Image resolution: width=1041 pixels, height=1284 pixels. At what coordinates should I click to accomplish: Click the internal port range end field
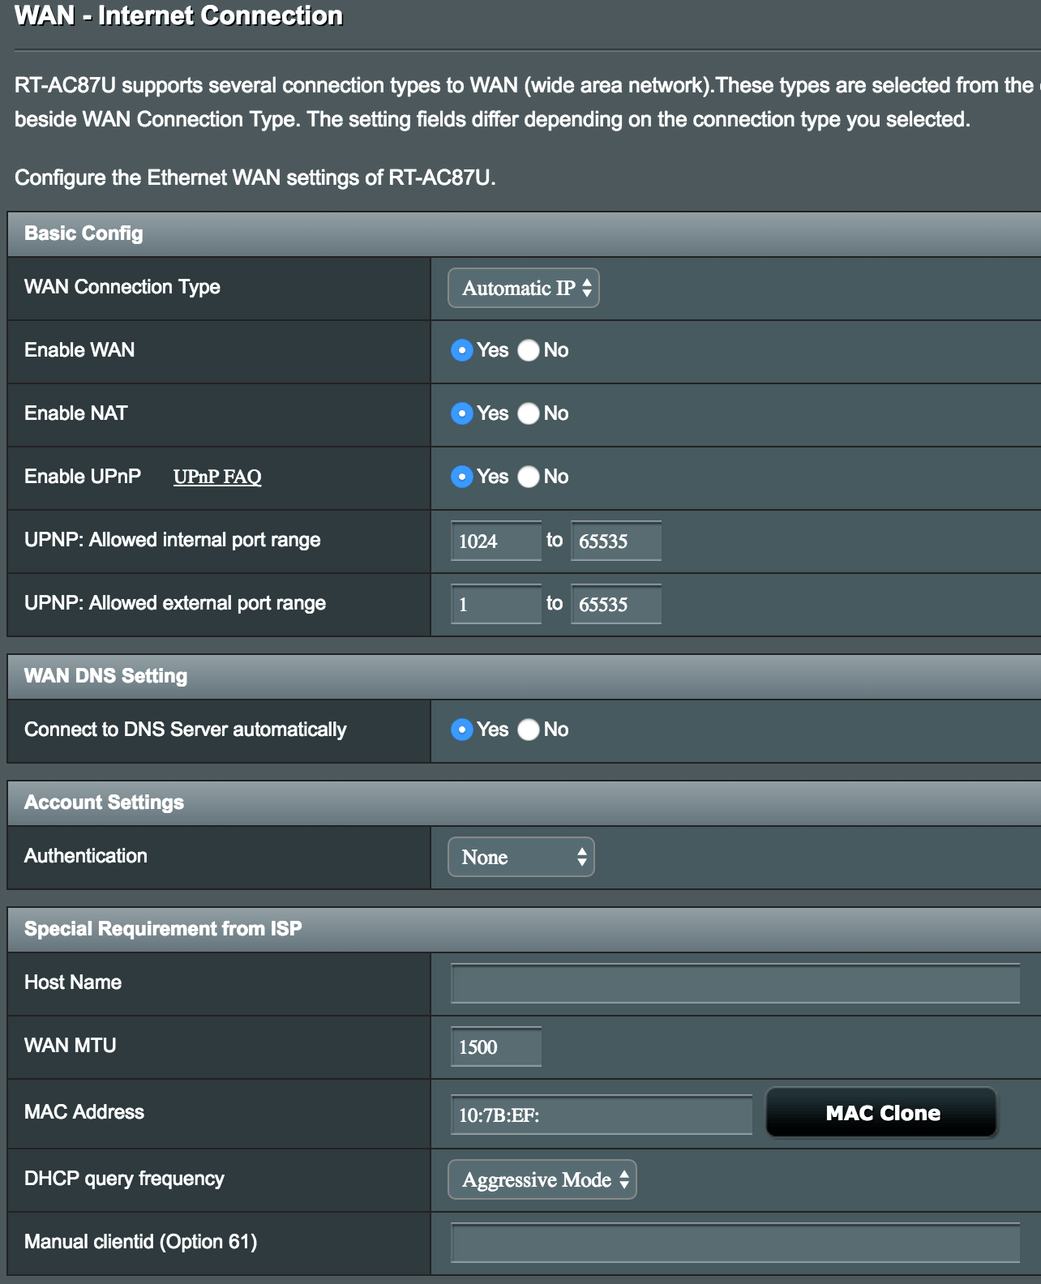click(x=616, y=541)
